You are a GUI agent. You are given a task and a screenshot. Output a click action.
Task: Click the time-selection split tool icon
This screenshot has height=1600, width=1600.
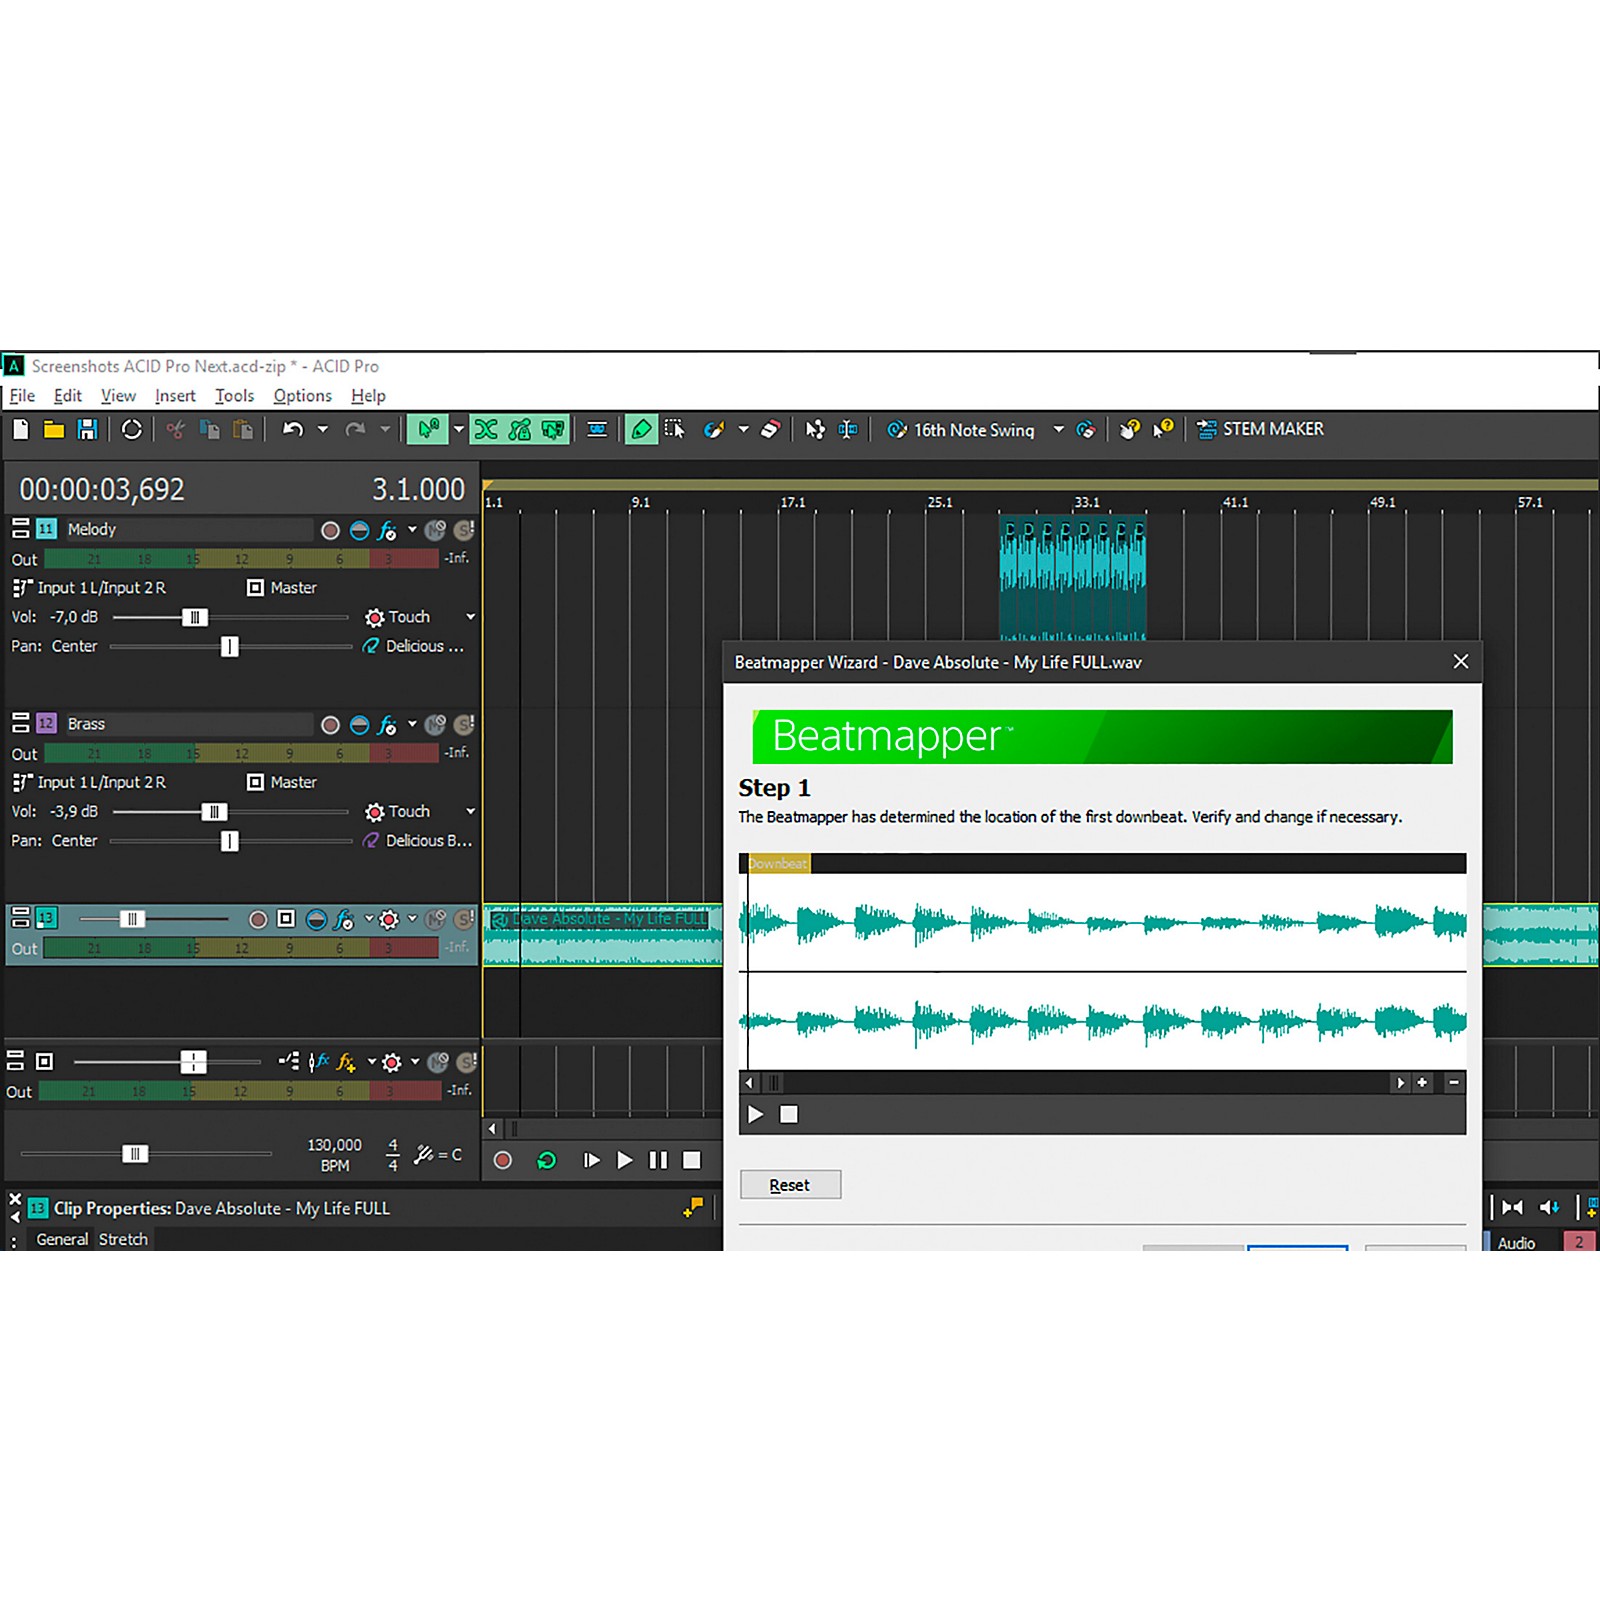(x=848, y=430)
